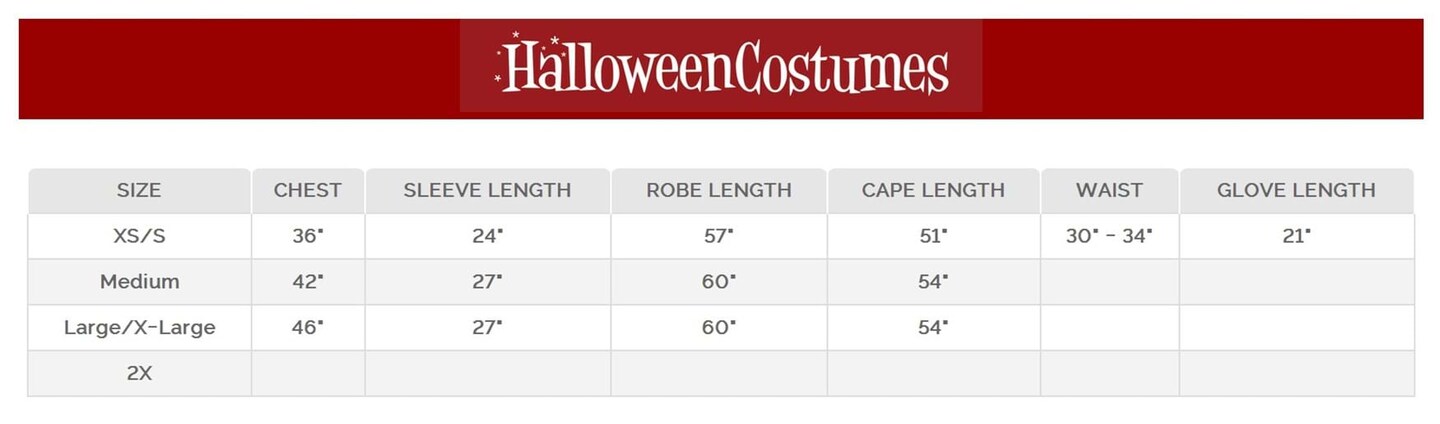Select the SIZE column header
The image size is (1440, 424).
(x=139, y=190)
